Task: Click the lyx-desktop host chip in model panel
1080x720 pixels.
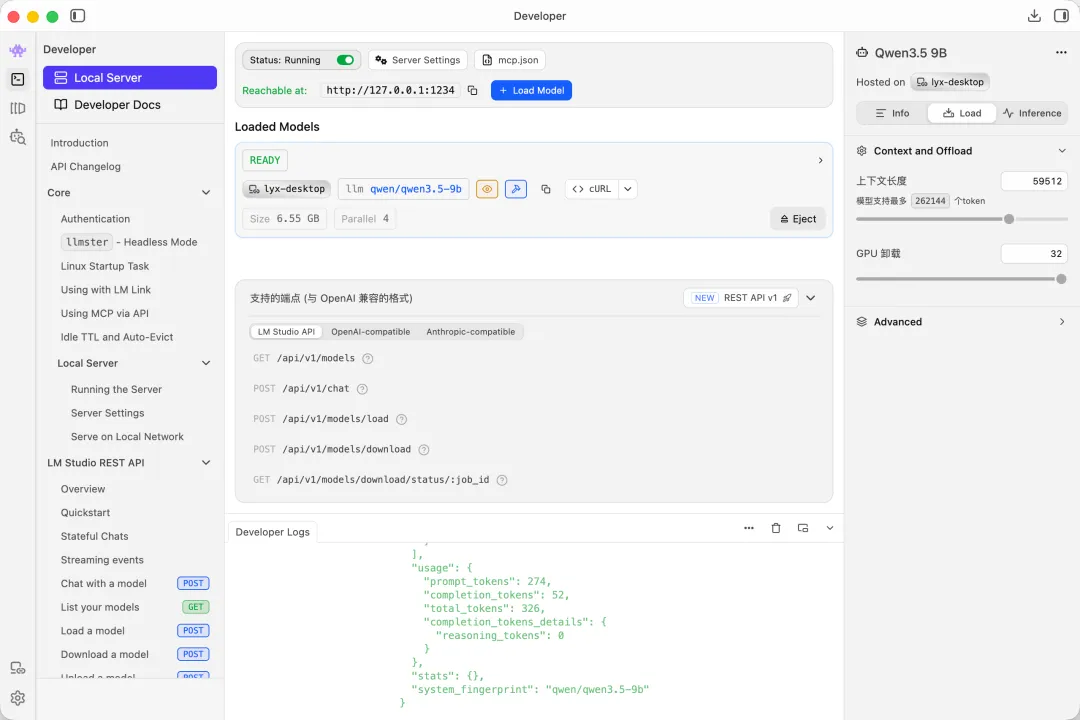Action: point(950,82)
